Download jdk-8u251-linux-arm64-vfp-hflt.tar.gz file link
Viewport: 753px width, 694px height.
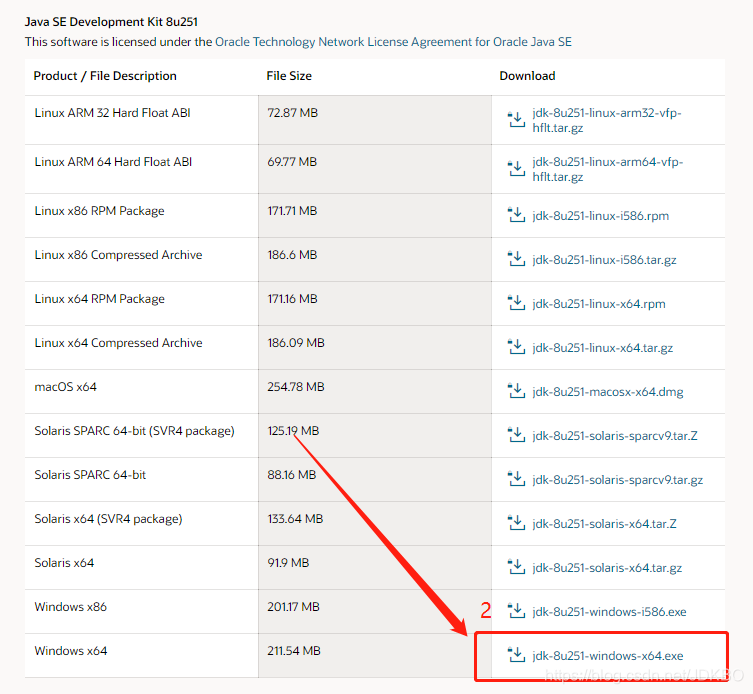[607, 169]
